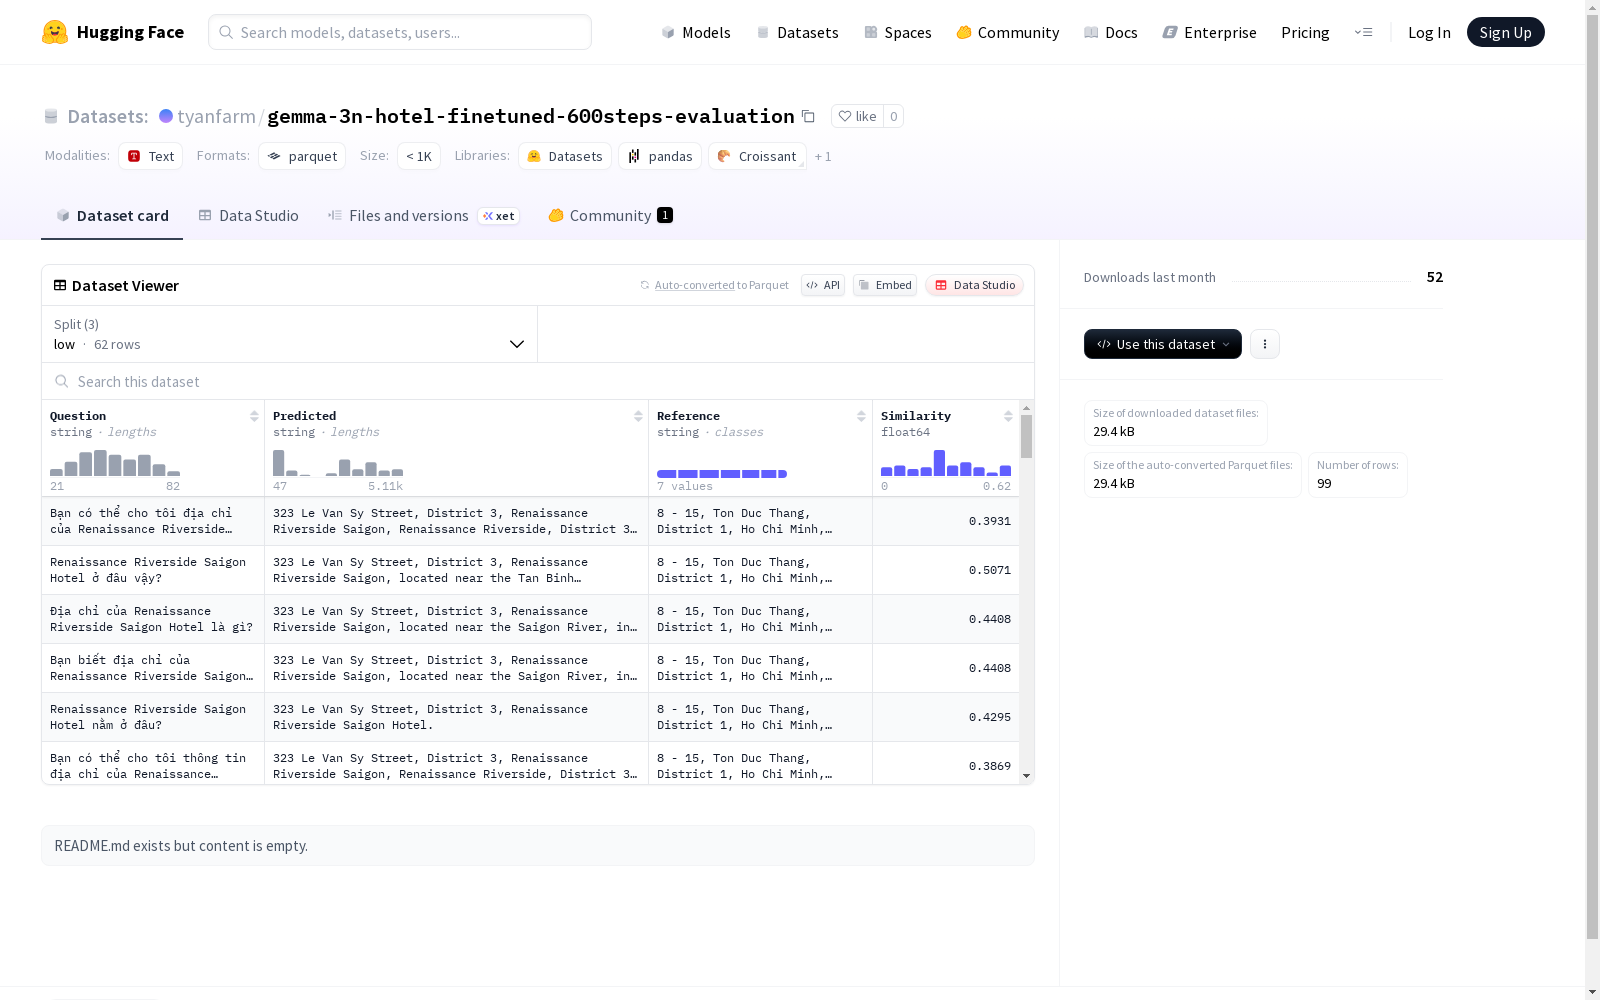Viewport: 1600px width, 1000px height.
Task: Click in the main search field
Action: coord(400,32)
